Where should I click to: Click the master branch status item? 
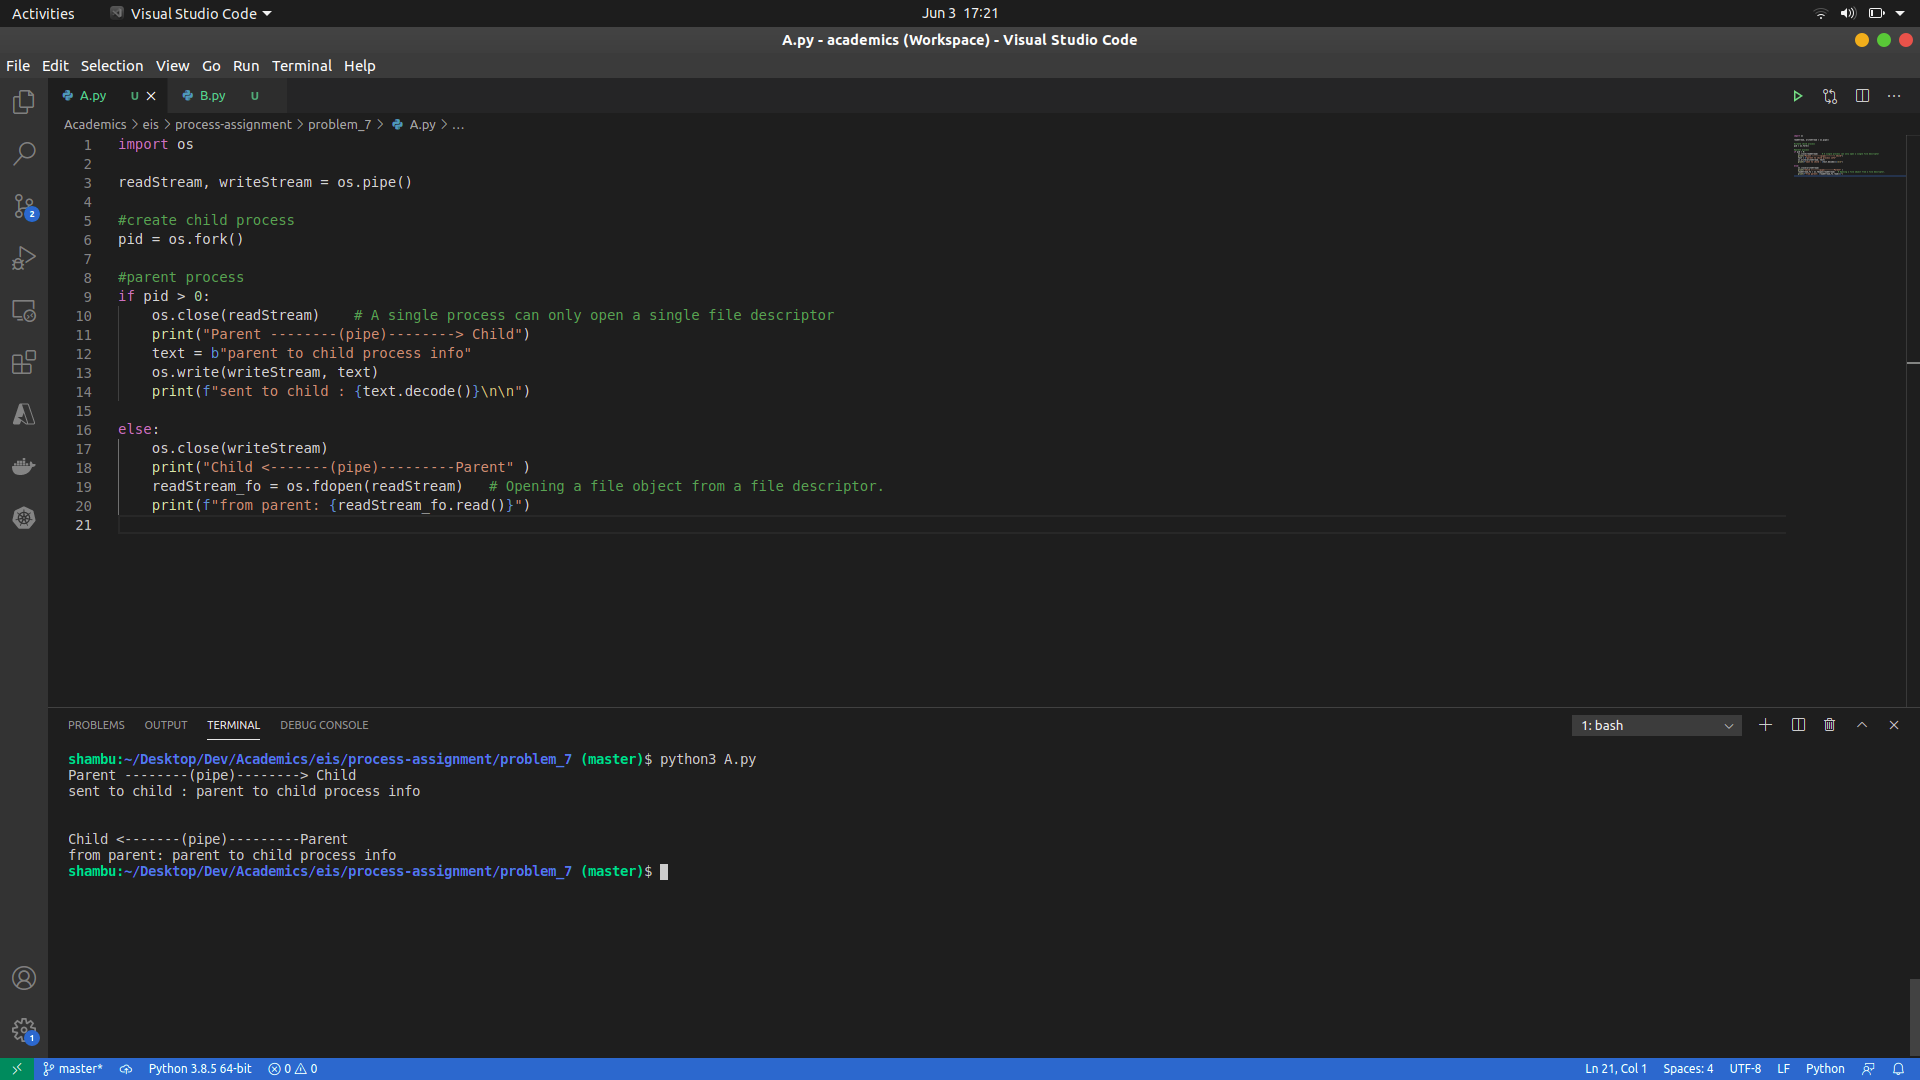[x=73, y=1068]
